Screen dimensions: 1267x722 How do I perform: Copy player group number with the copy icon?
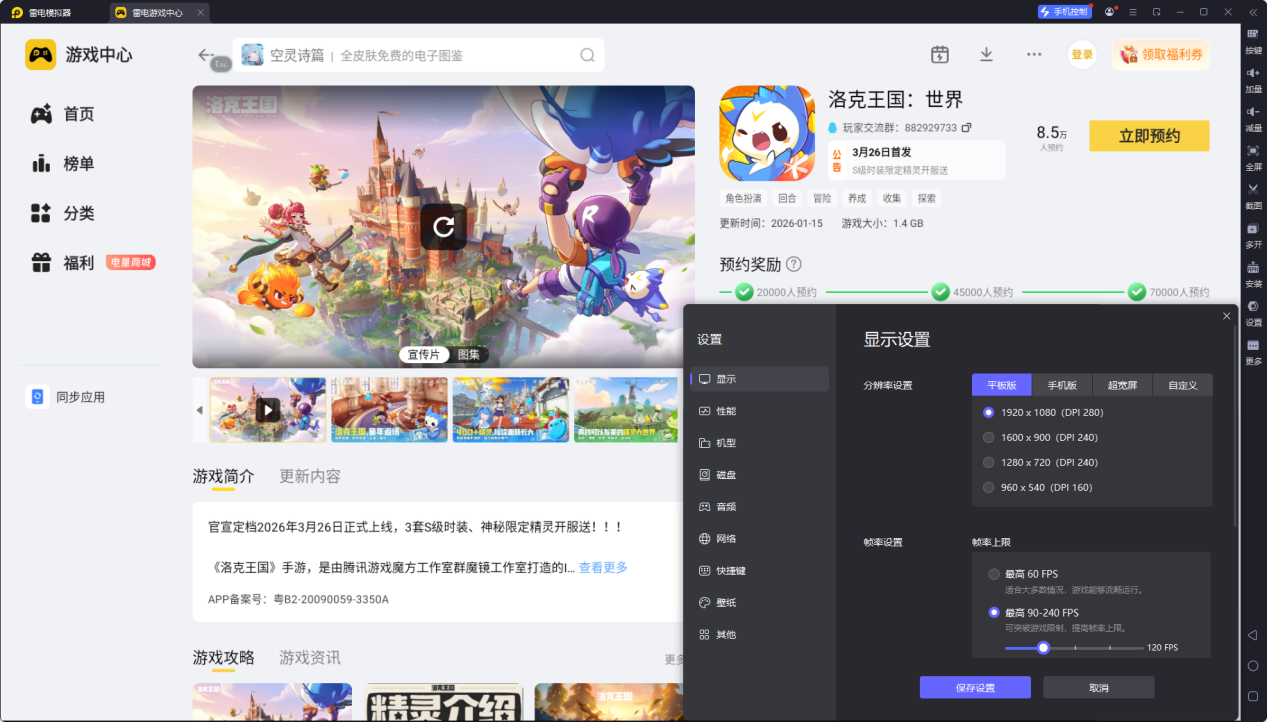point(966,128)
